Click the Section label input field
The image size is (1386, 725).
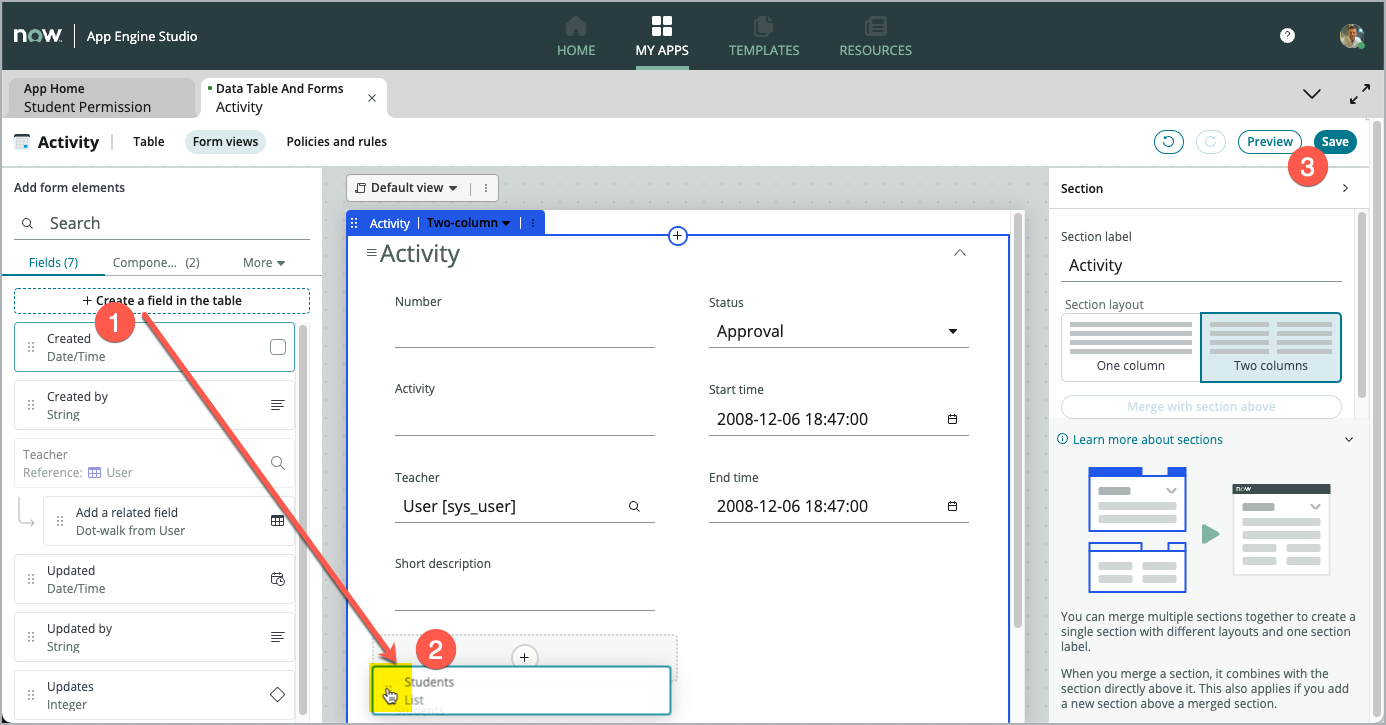pos(1201,265)
